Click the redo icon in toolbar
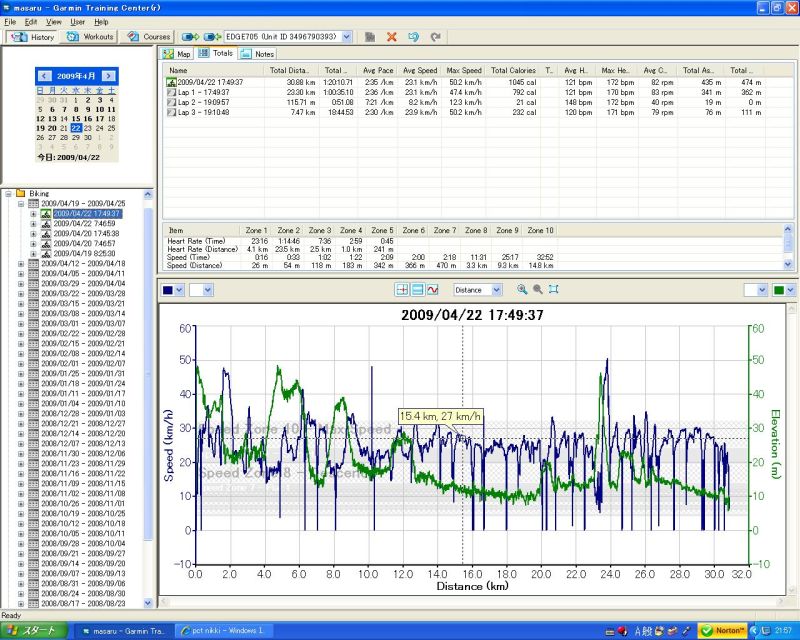Image resolution: width=800 pixels, height=640 pixels. (435, 37)
